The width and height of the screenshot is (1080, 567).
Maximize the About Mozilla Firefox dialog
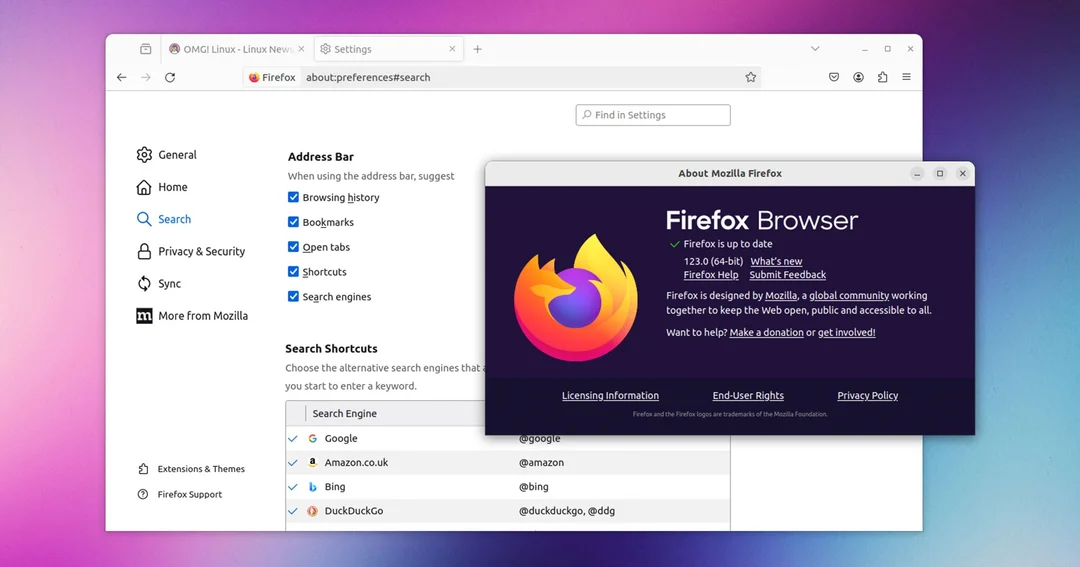pyautogui.click(x=940, y=174)
